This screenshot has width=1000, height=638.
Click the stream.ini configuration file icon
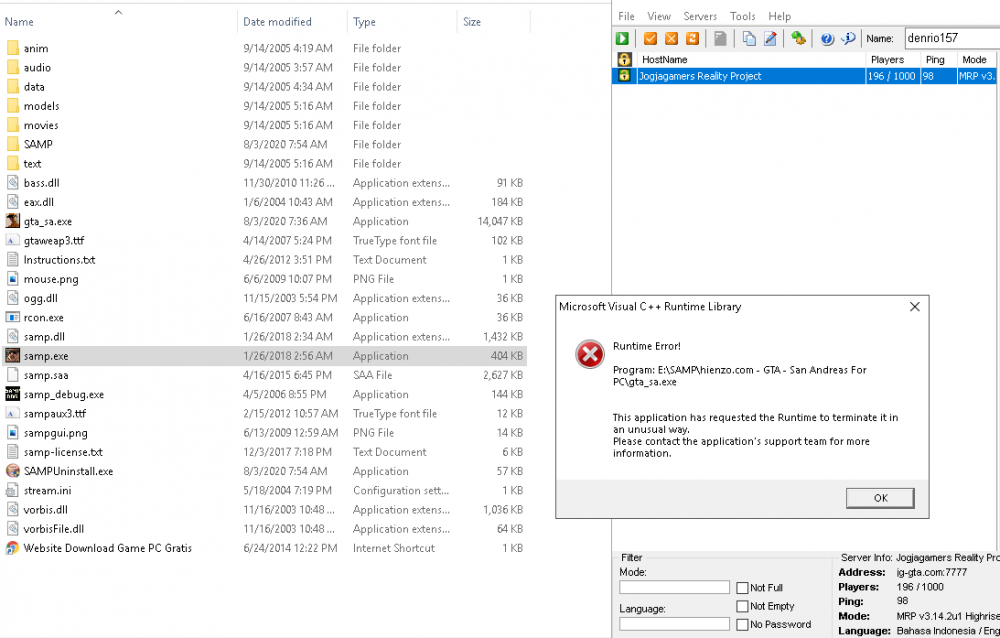pos(13,491)
